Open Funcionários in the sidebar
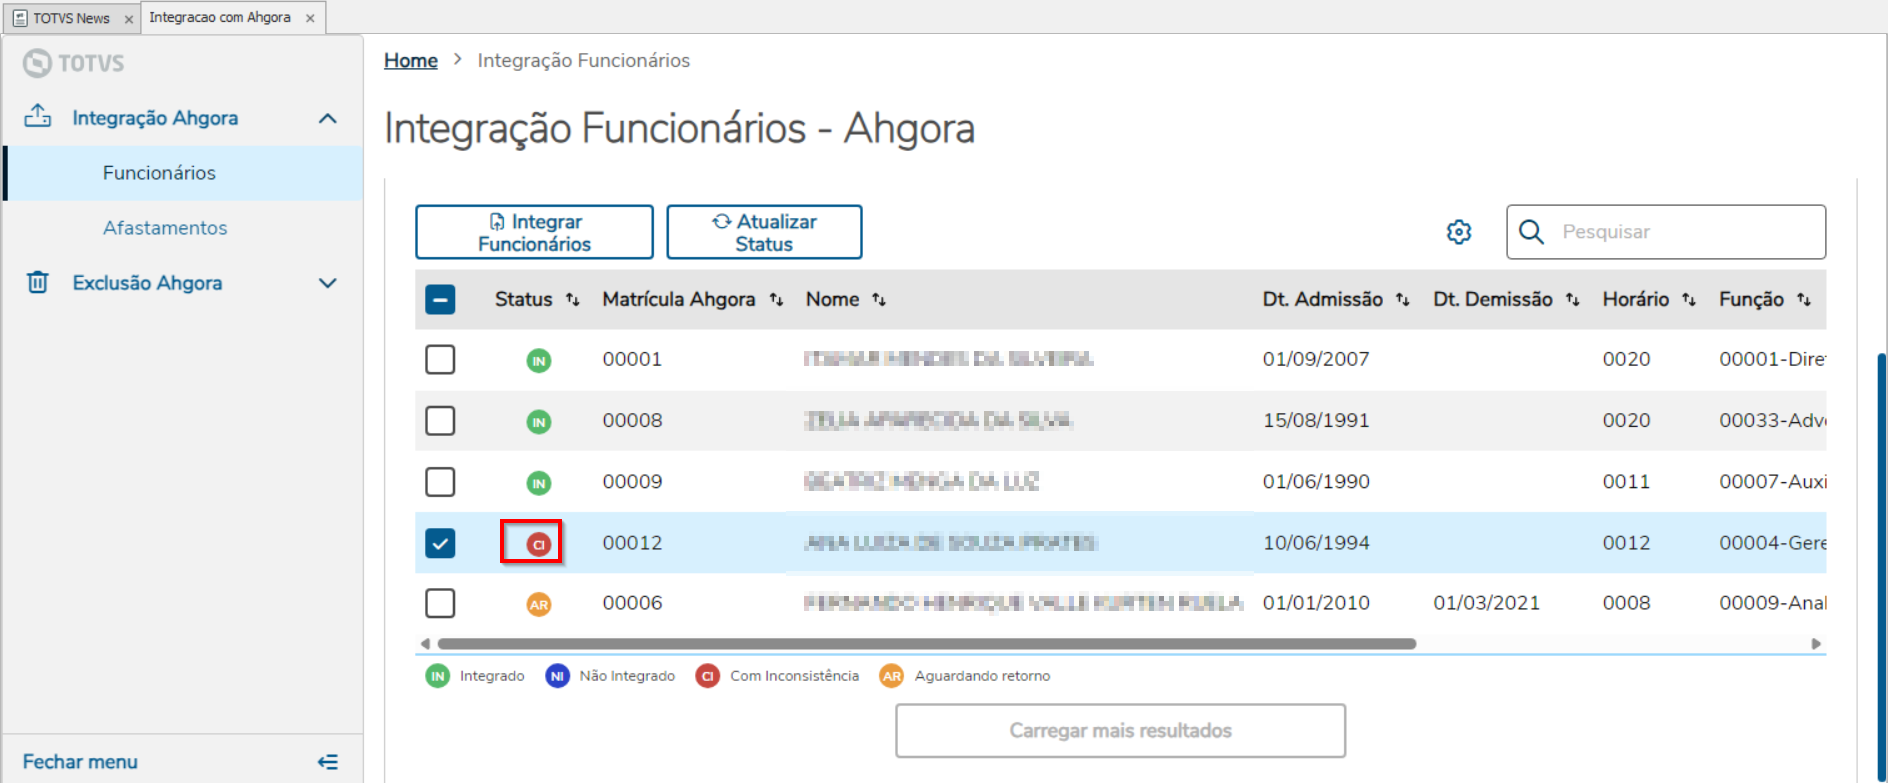The image size is (1888, 783). (183, 173)
